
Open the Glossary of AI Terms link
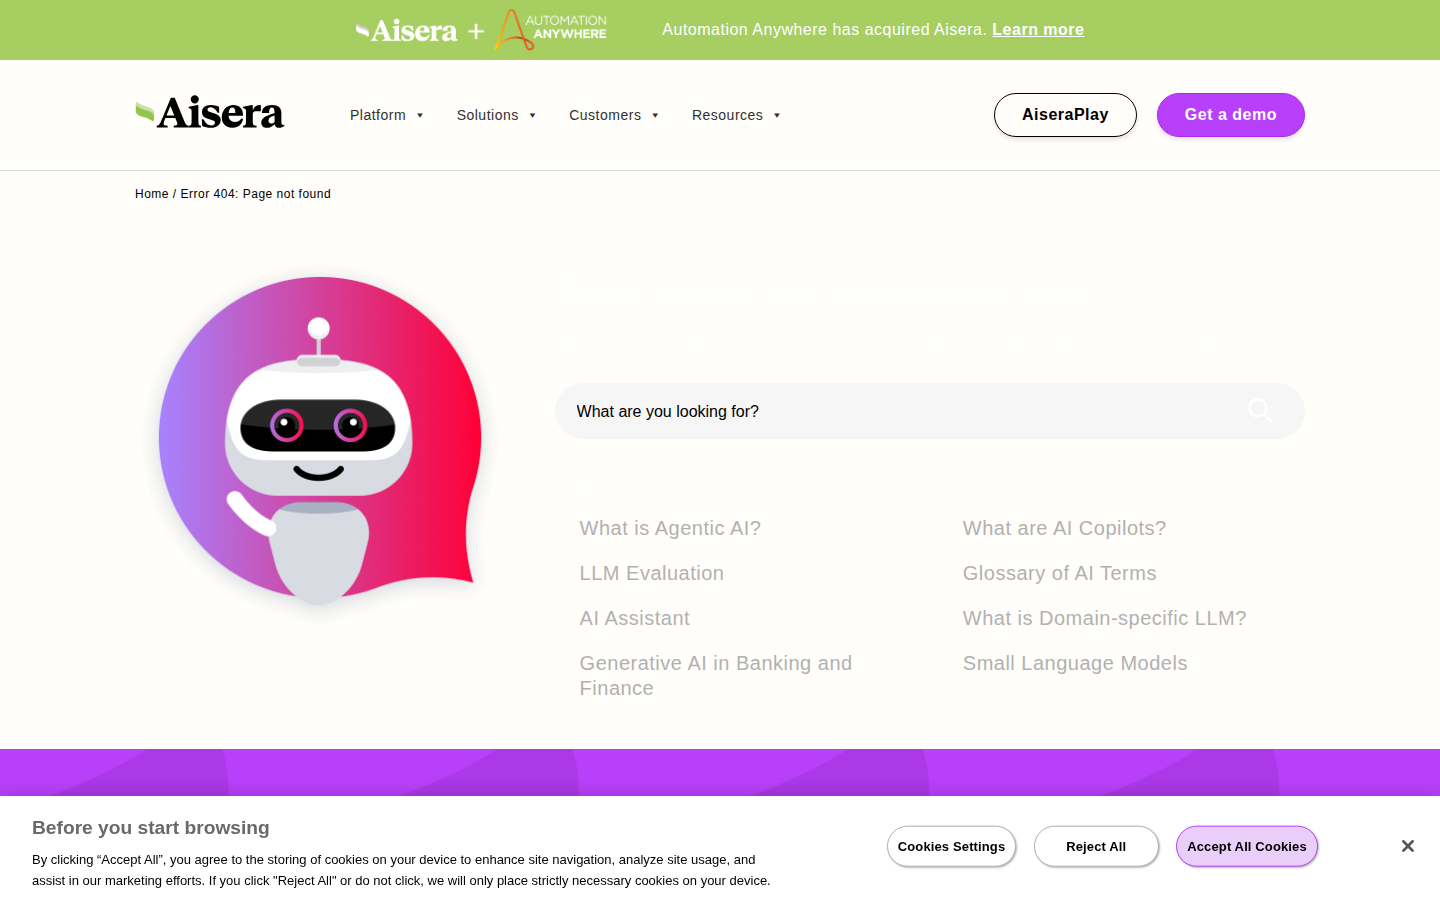pyautogui.click(x=1059, y=573)
